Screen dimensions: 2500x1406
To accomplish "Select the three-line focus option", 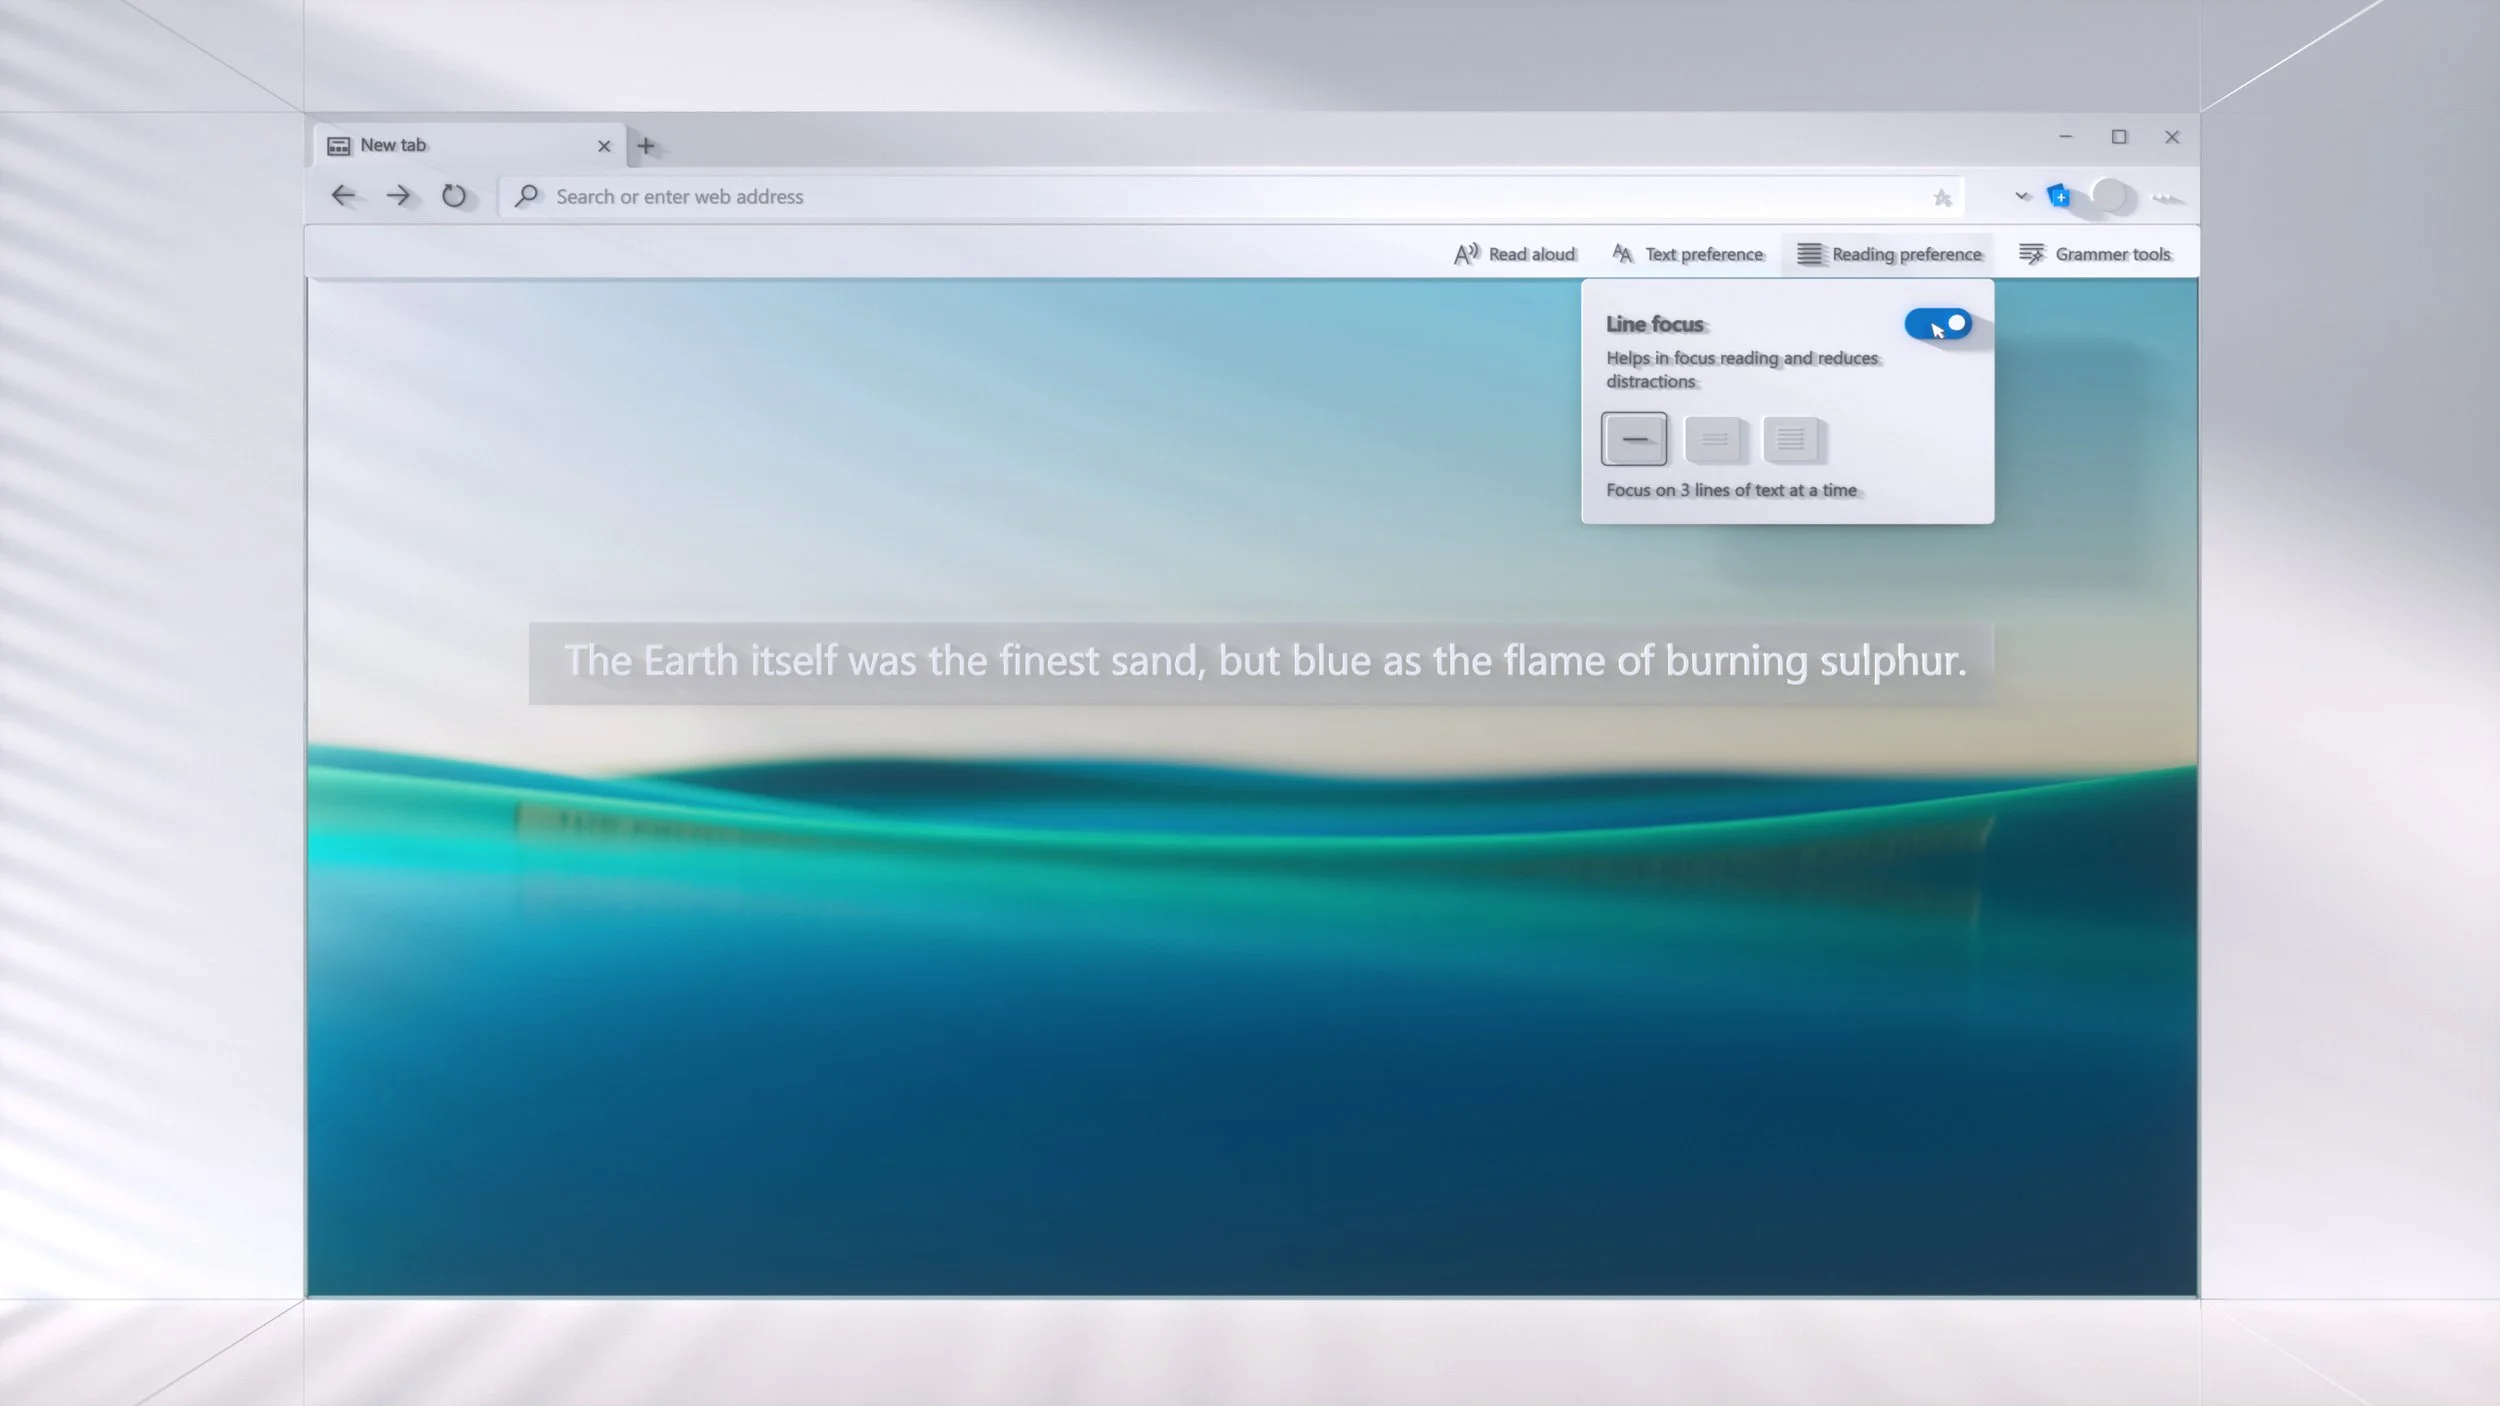I will point(1713,439).
